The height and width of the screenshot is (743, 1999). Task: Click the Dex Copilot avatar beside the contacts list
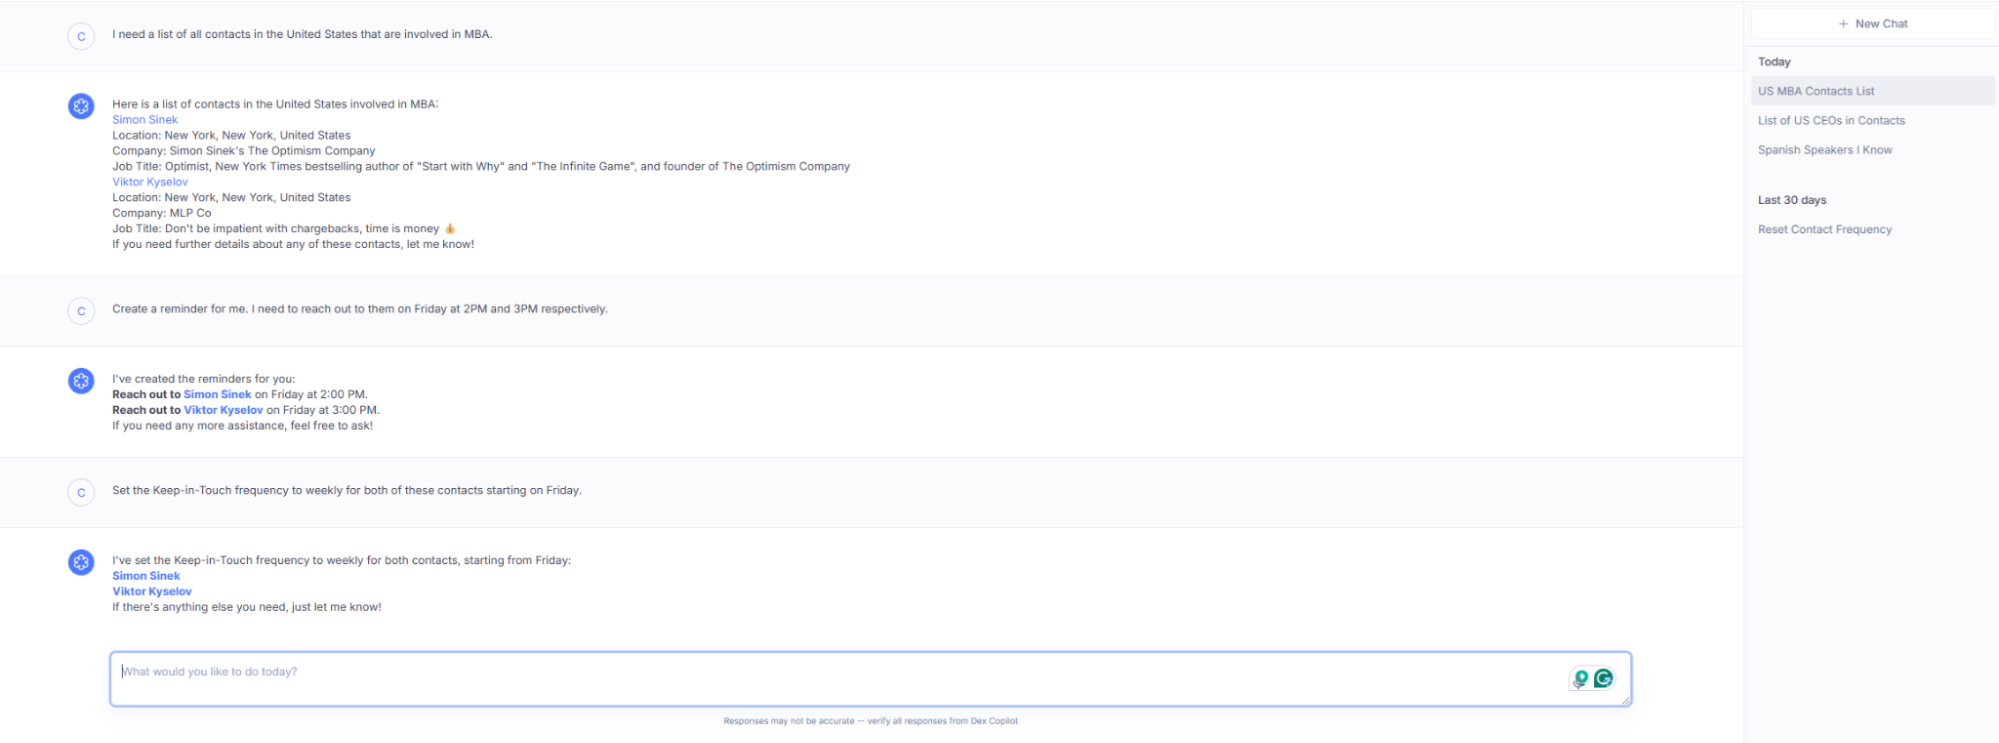81,106
